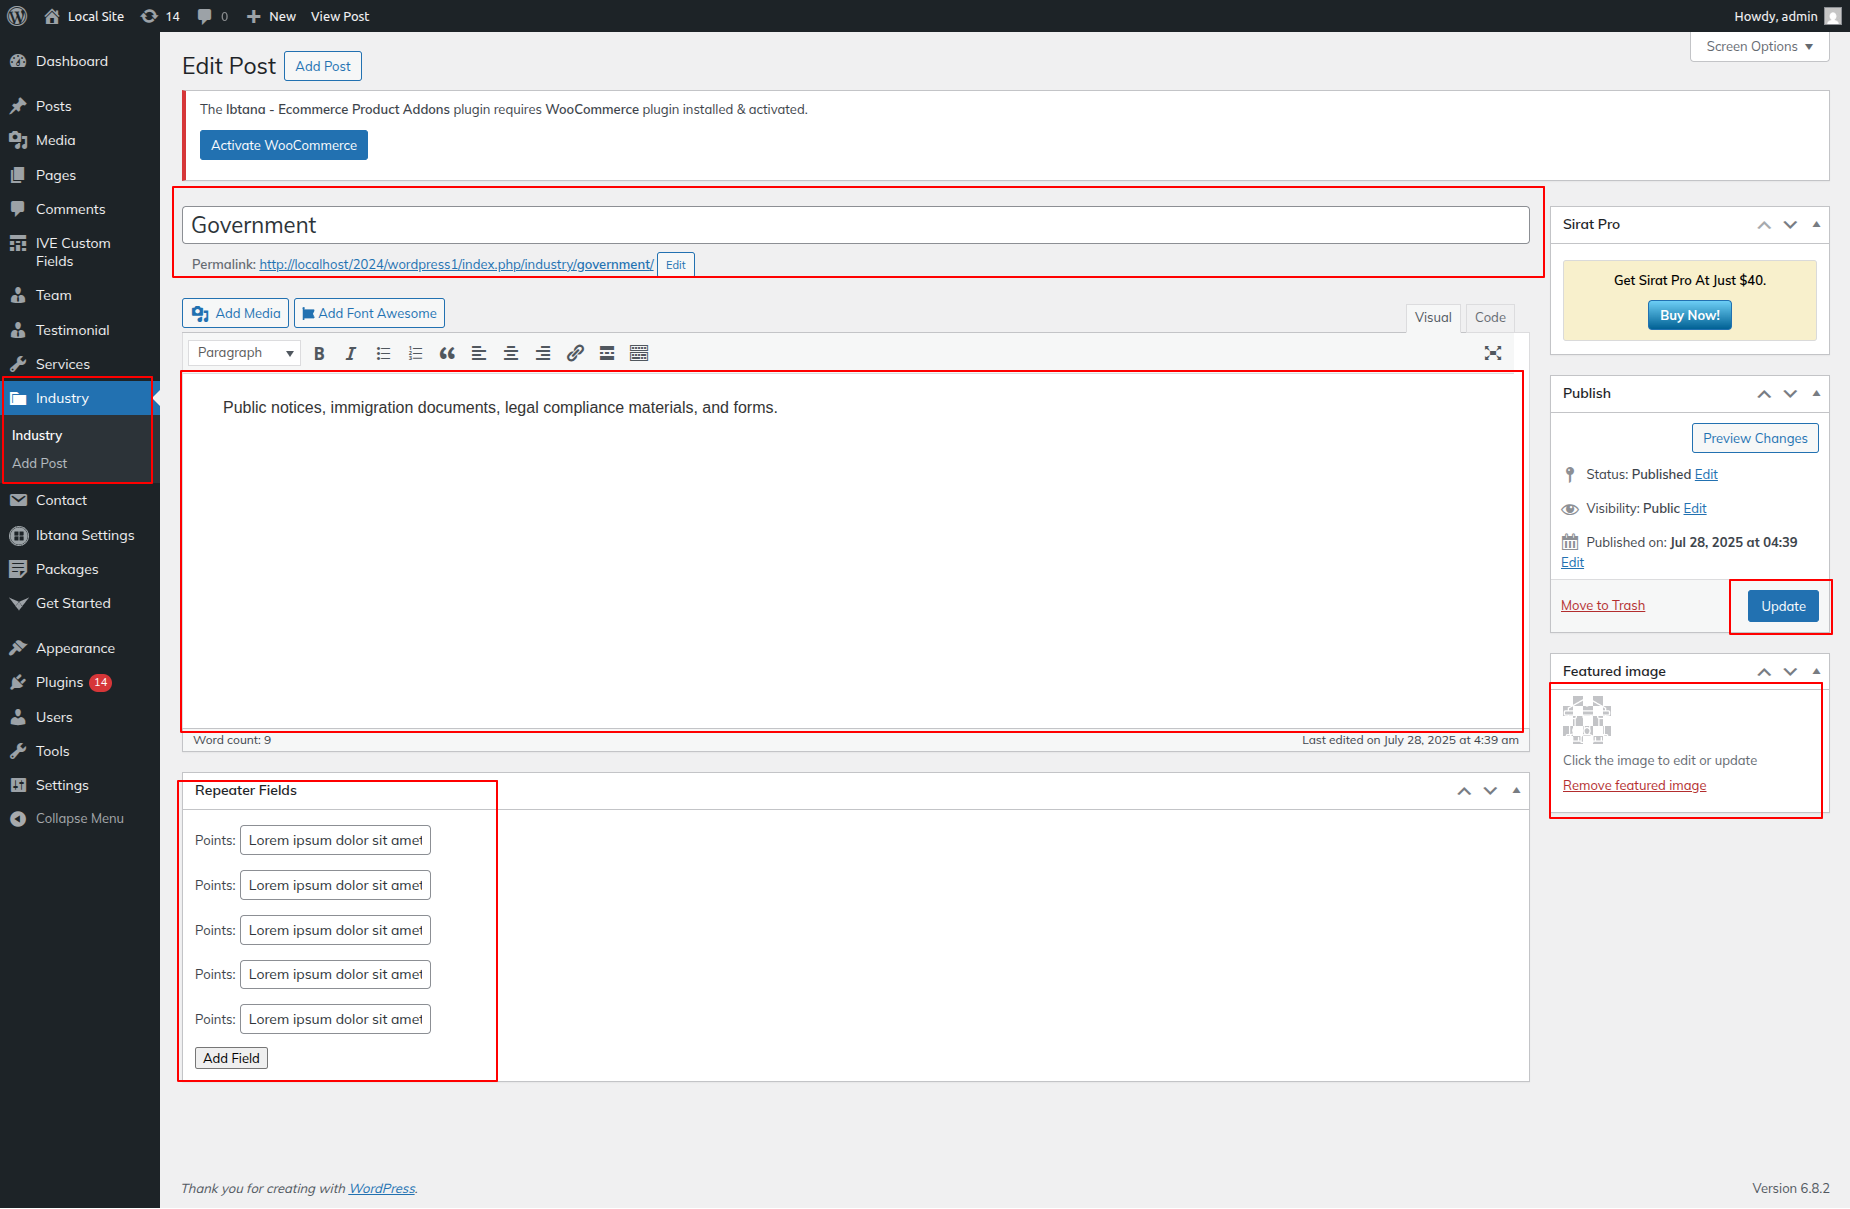Click the Update button
This screenshot has width=1850, height=1209.
click(1783, 606)
